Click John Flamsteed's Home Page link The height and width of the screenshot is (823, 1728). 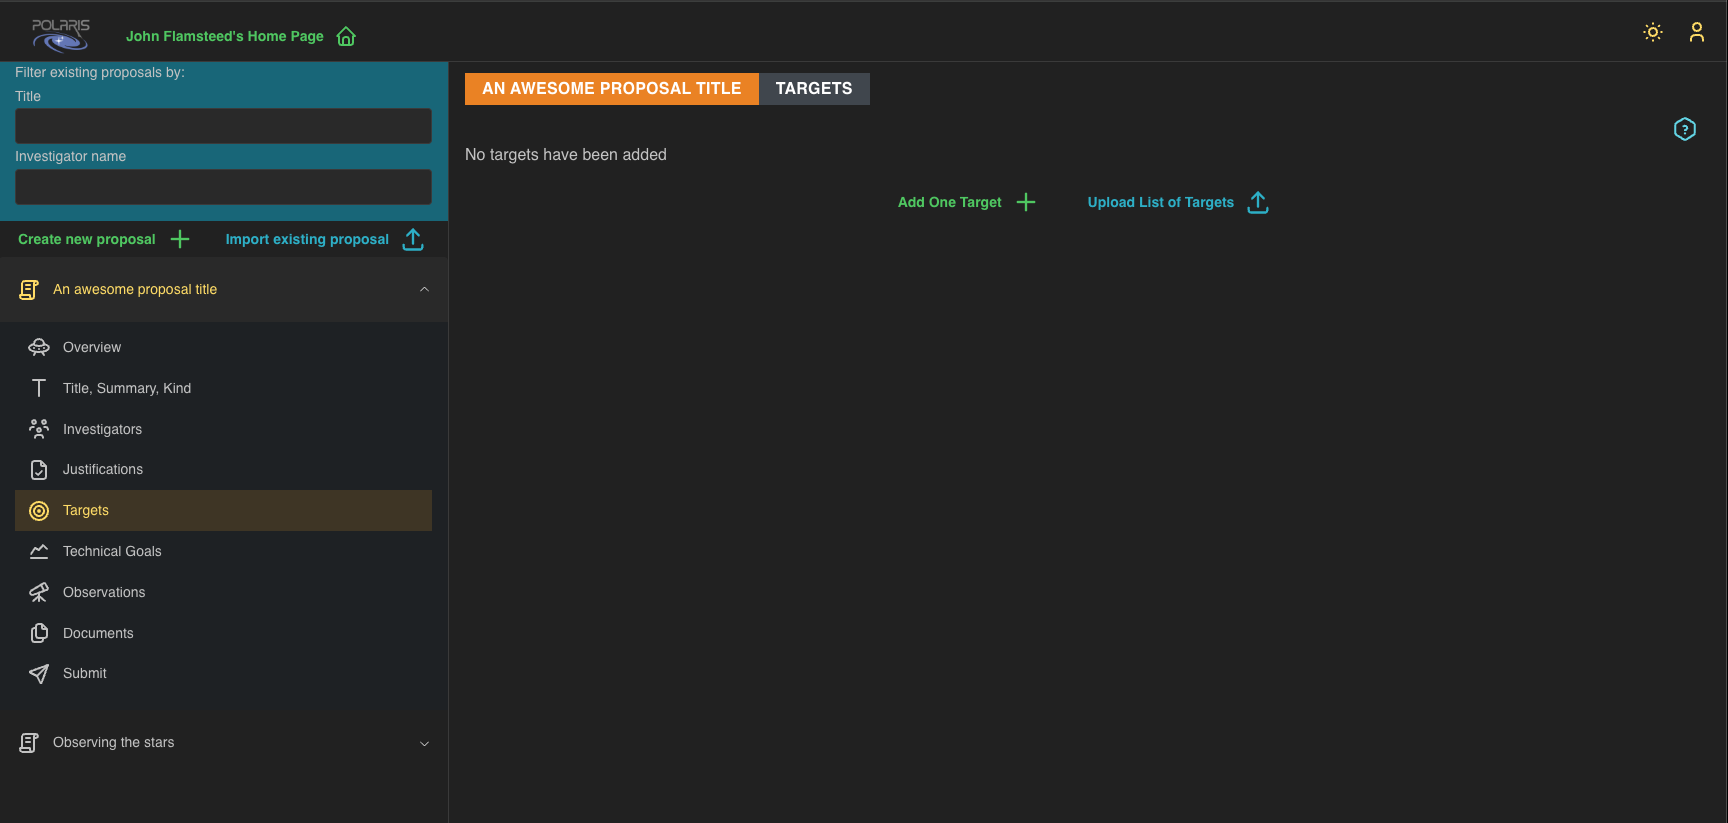(224, 36)
